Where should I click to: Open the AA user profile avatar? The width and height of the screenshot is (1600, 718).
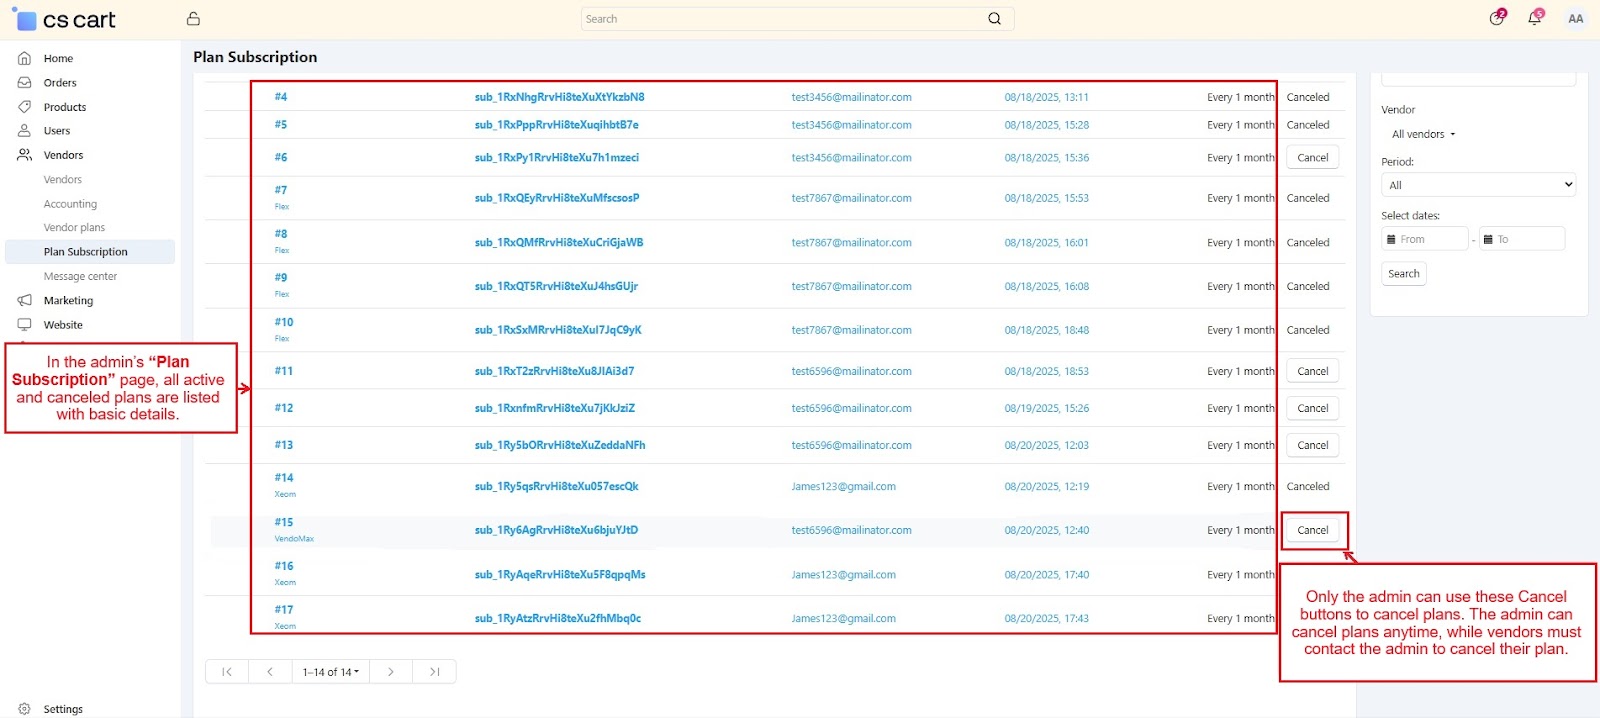pyautogui.click(x=1575, y=19)
